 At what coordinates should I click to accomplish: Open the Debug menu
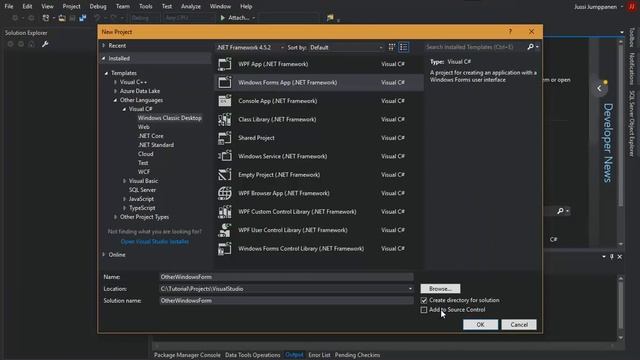pyautogui.click(x=98, y=7)
